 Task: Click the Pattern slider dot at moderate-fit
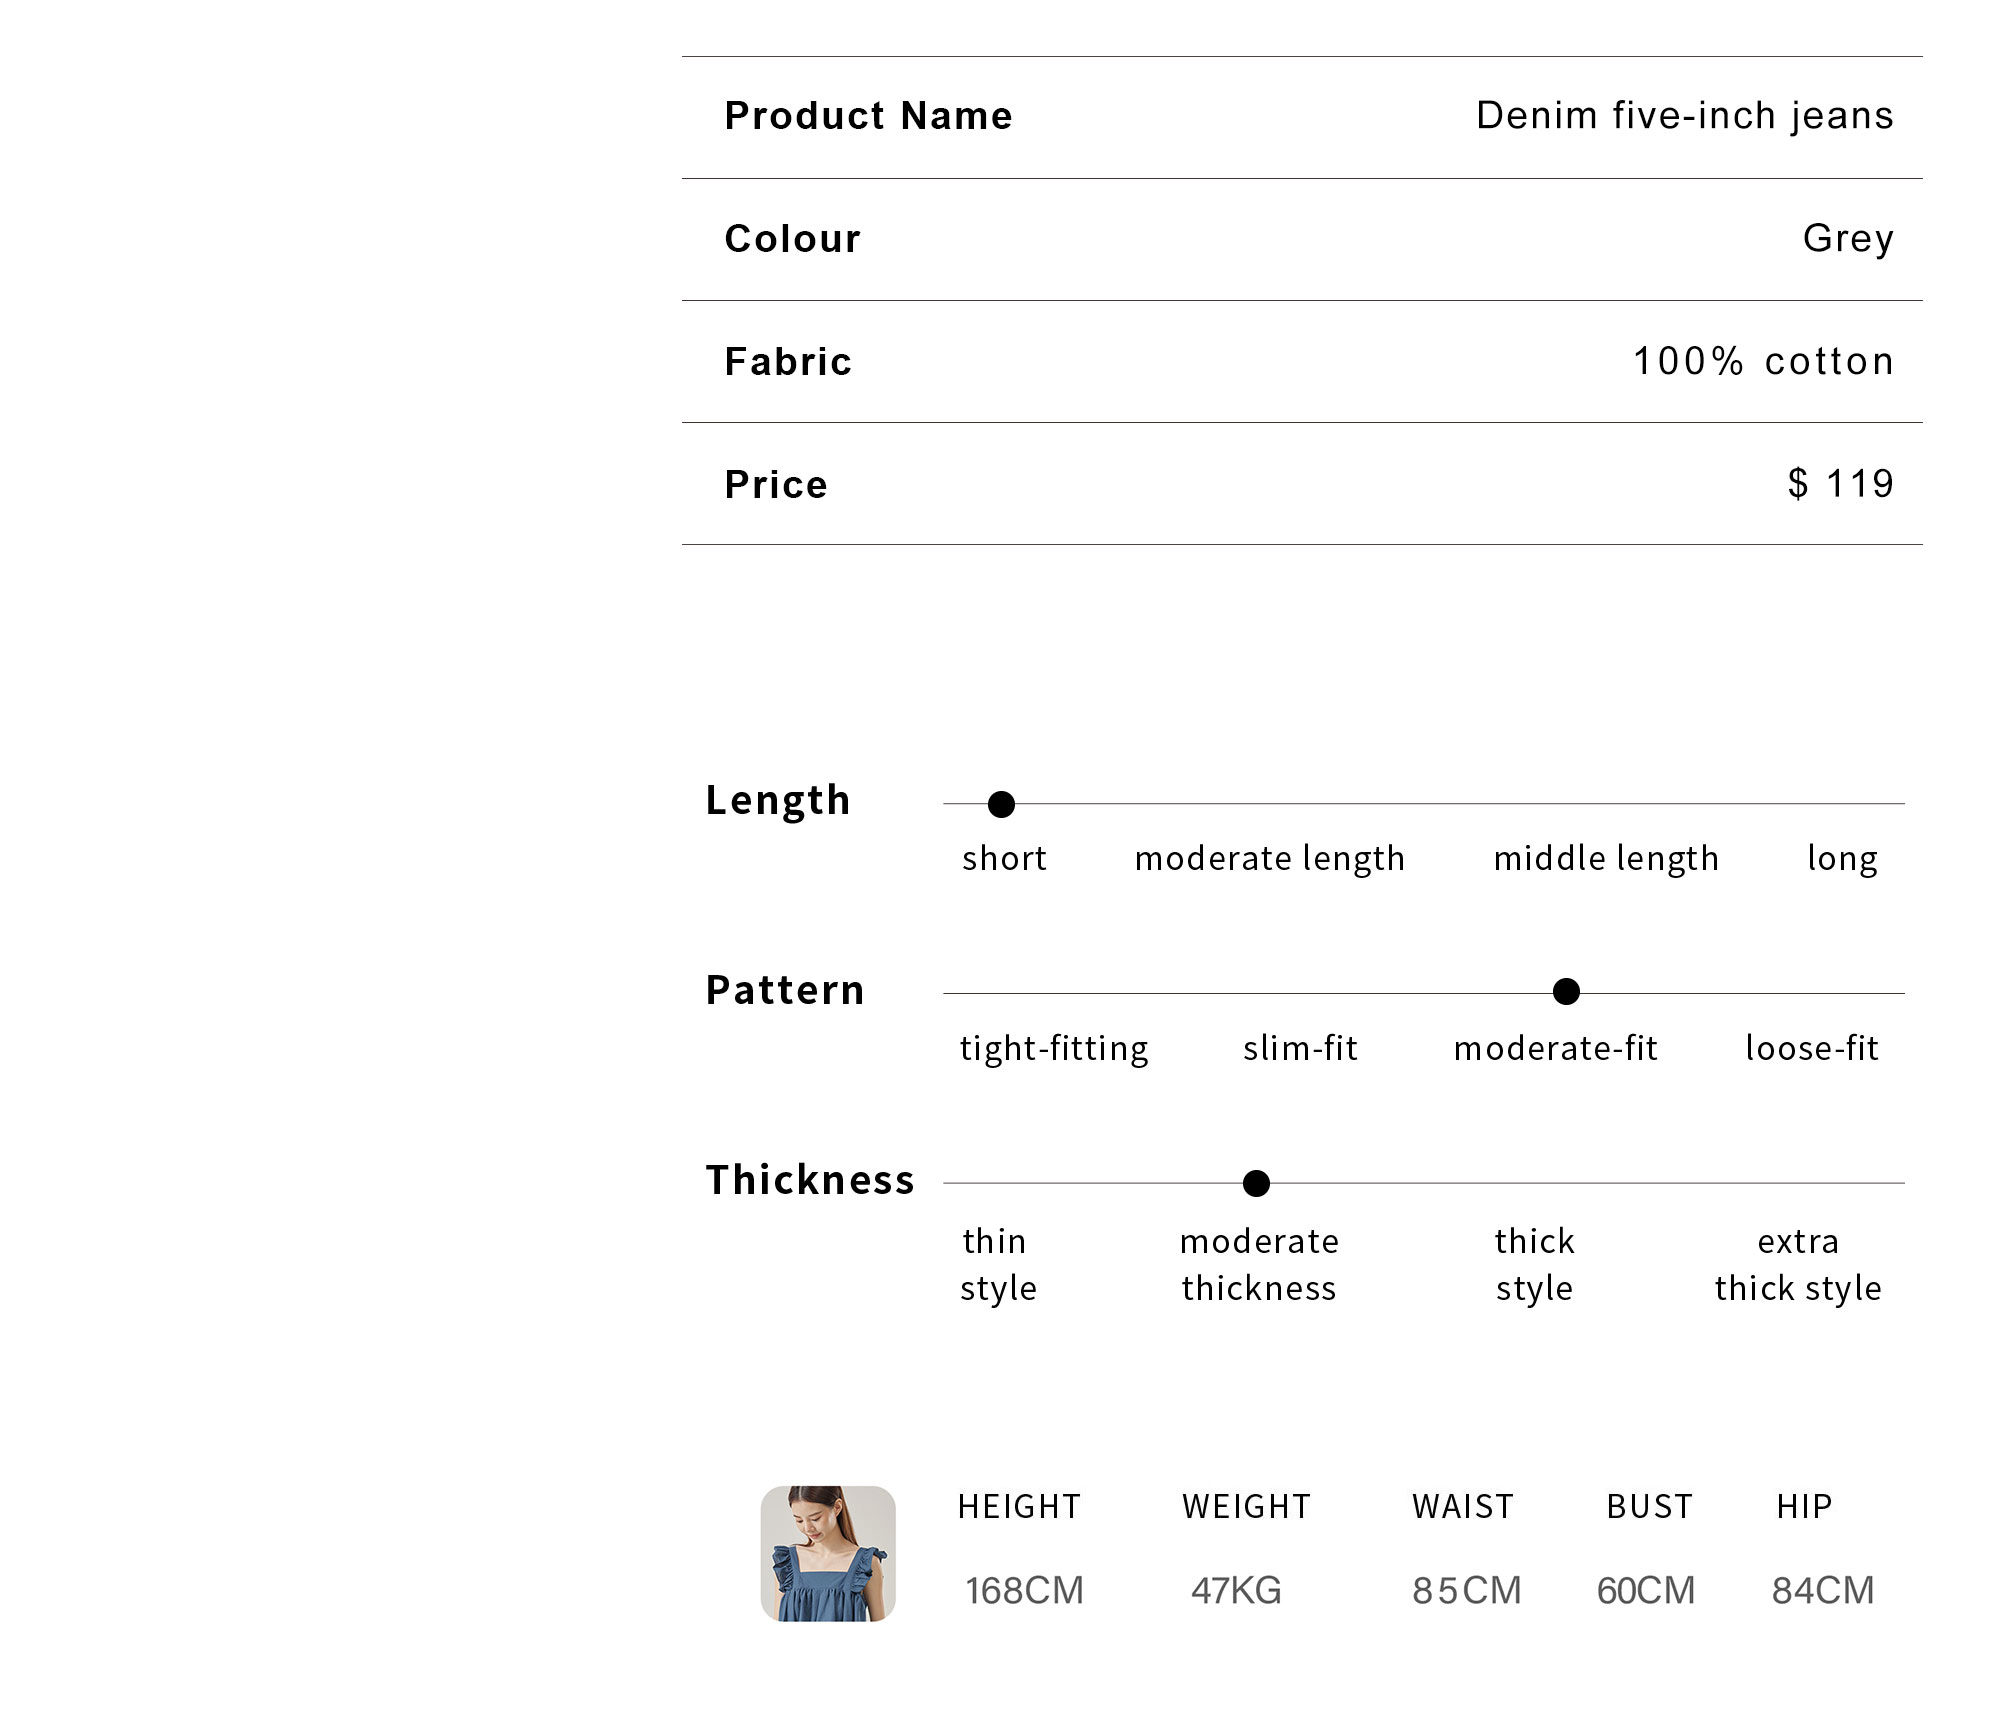tap(1566, 991)
